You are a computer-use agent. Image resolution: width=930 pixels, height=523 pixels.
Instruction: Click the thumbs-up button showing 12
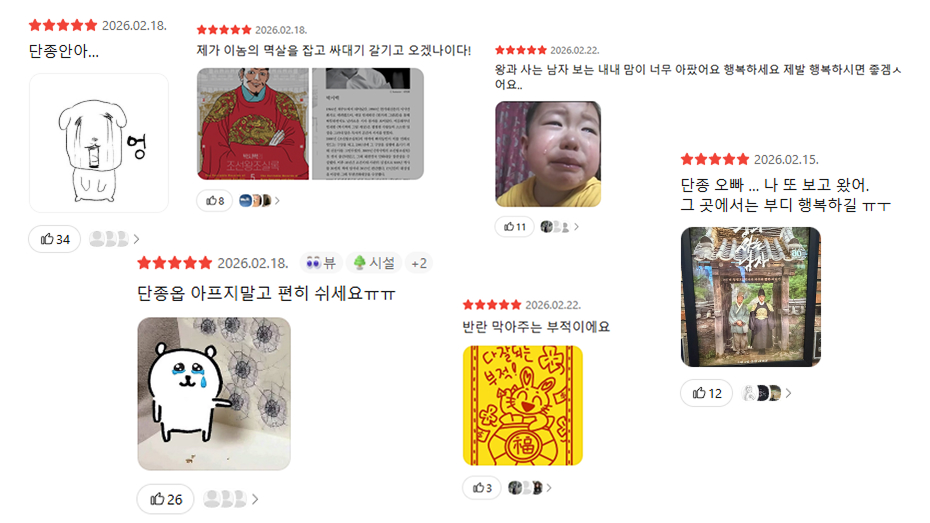pos(707,393)
